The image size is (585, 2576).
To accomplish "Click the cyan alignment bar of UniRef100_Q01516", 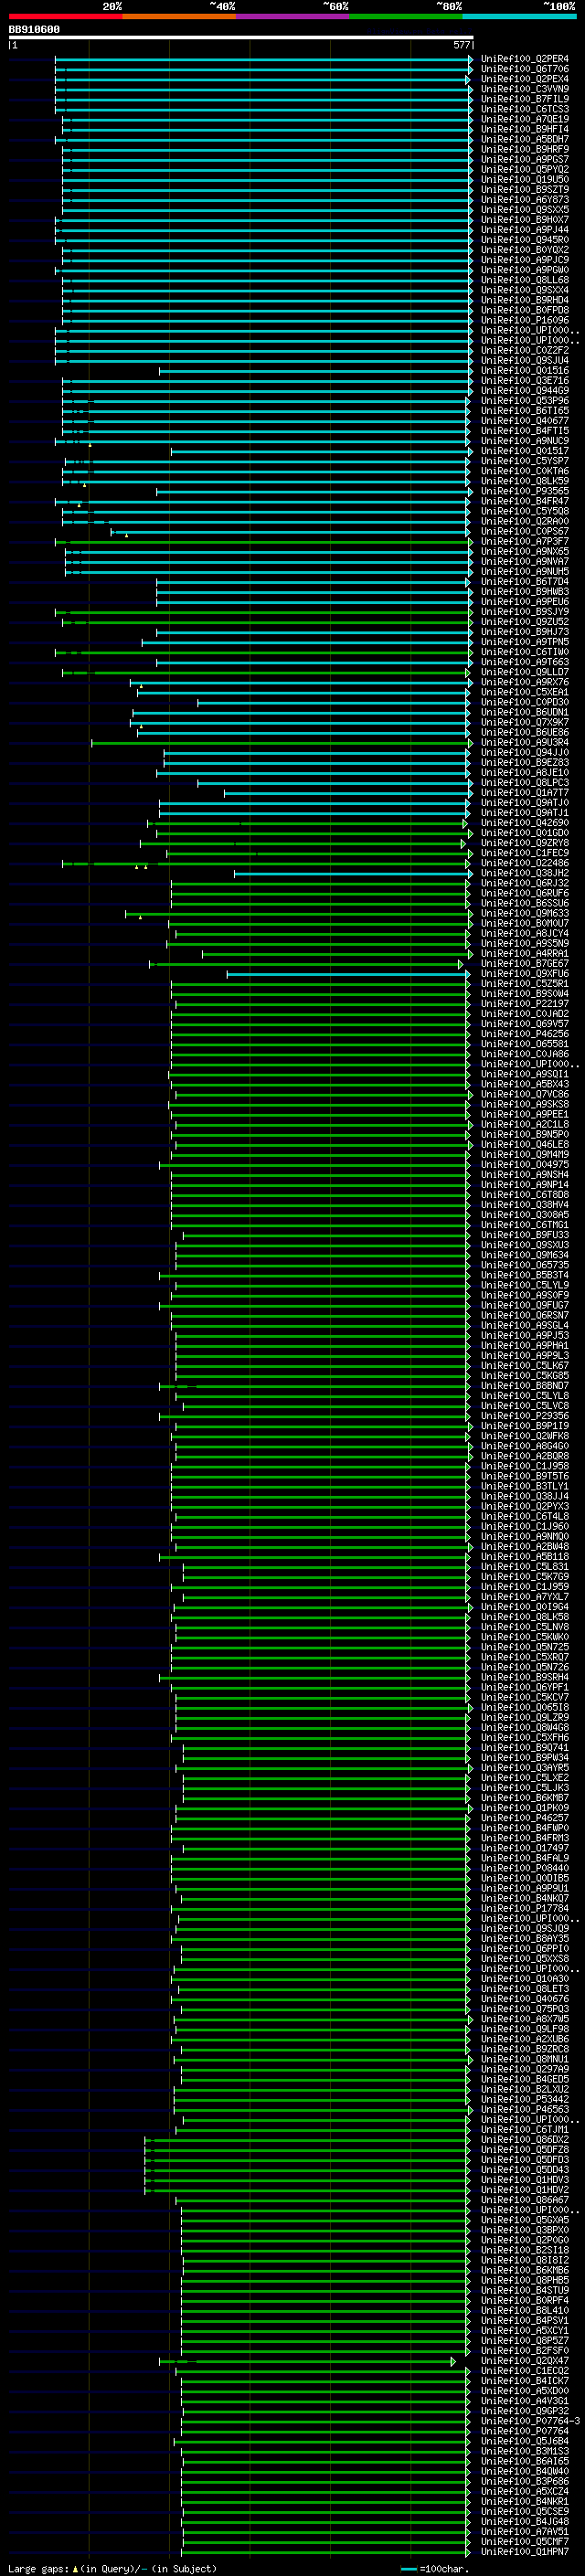I will click(314, 371).
